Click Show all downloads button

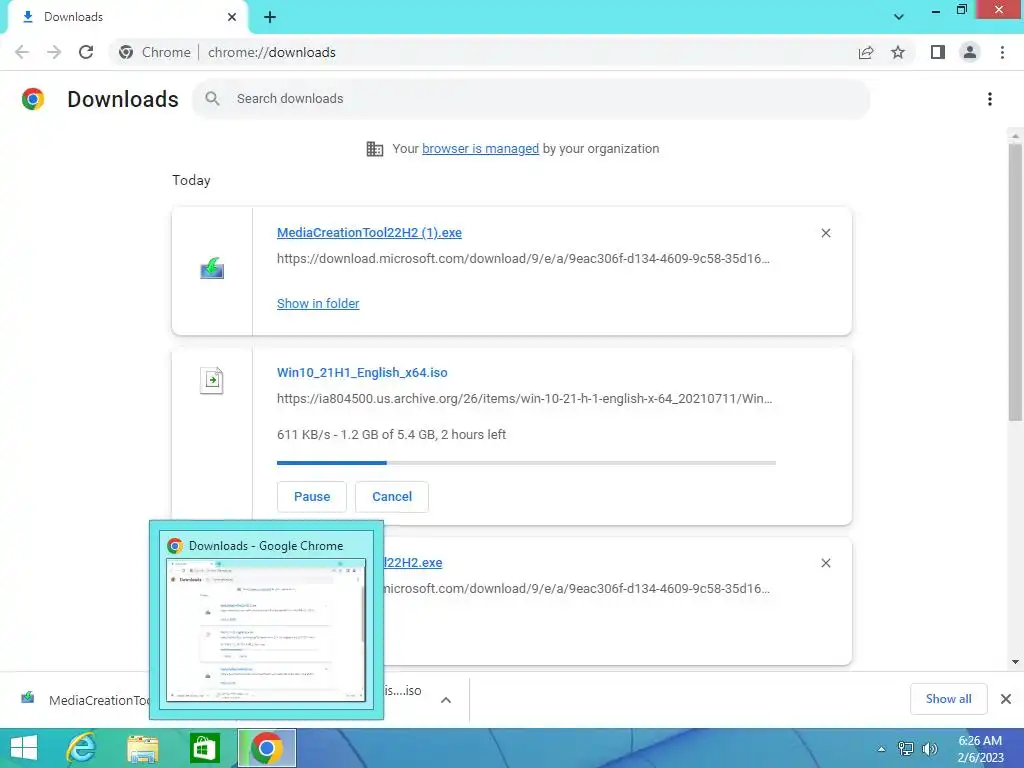pyautogui.click(x=948, y=699)
